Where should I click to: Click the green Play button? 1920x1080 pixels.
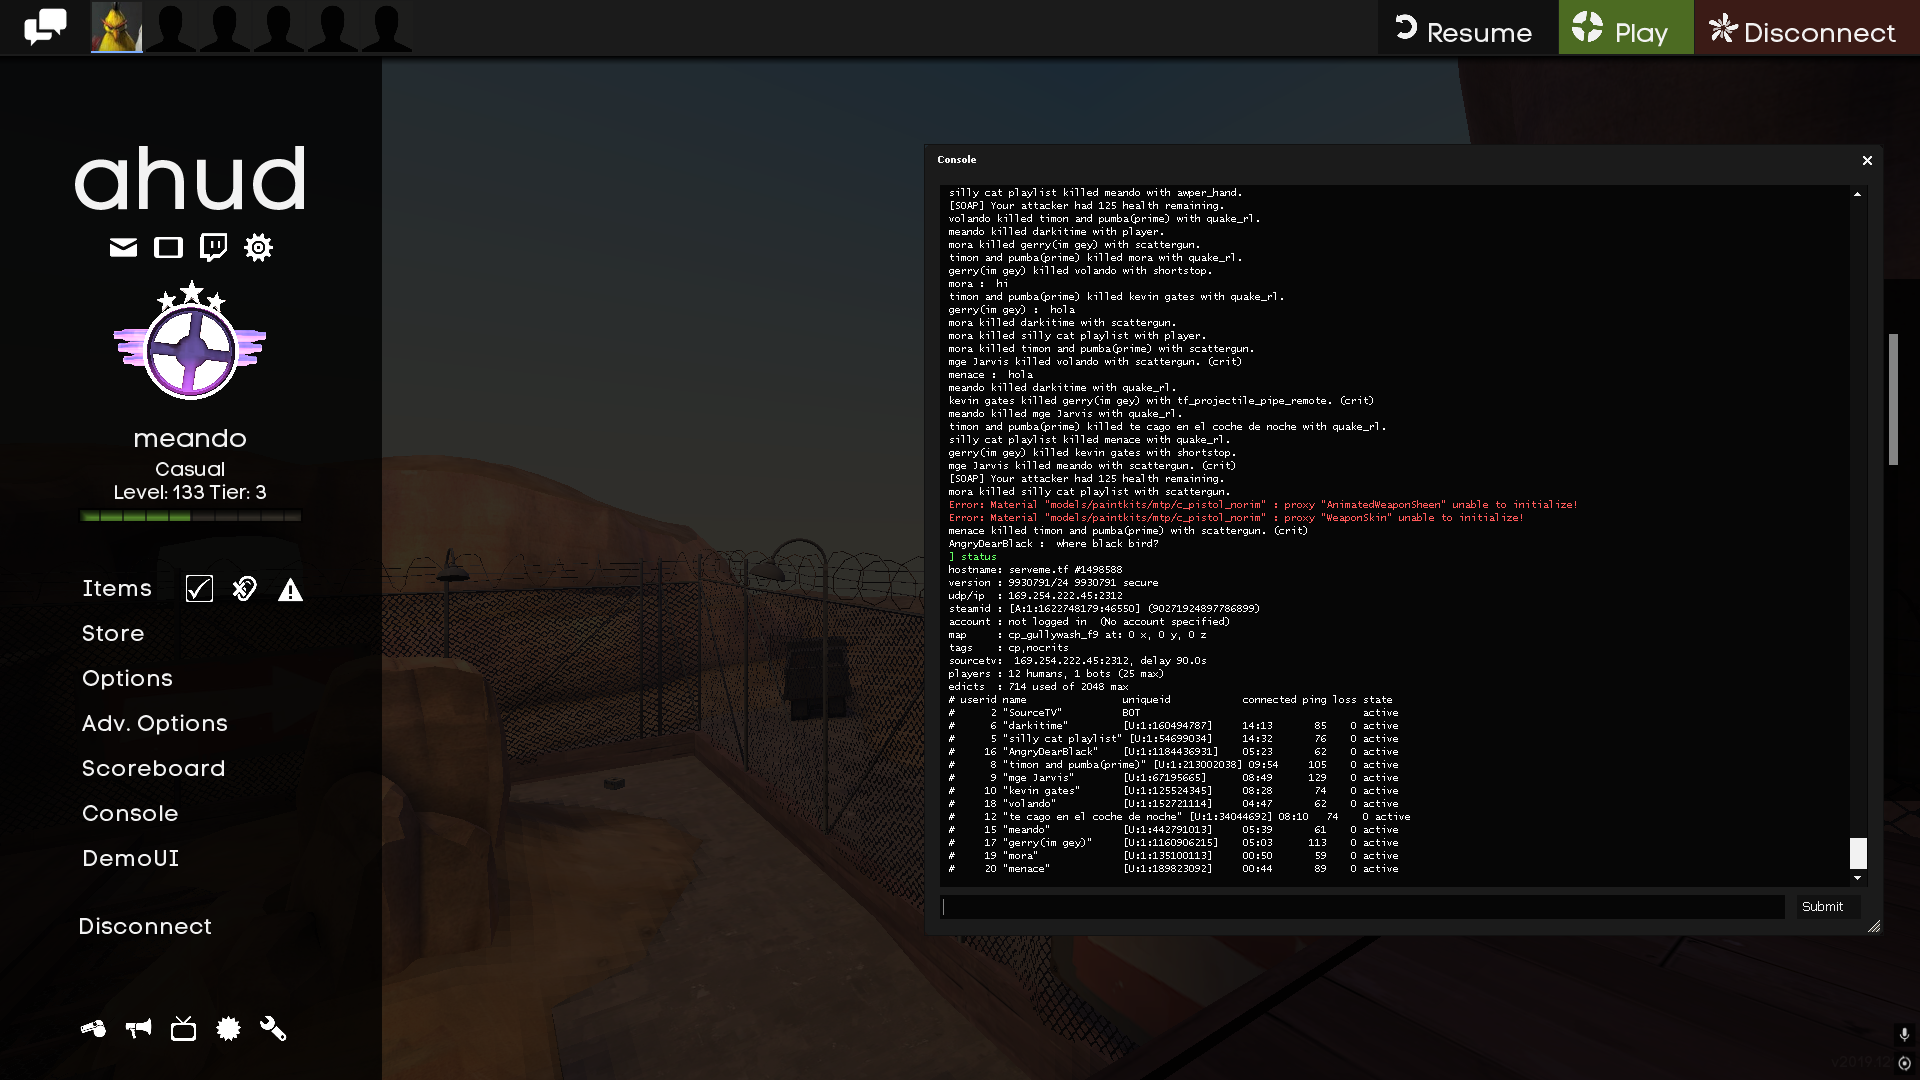pyautogui.click(x=1625, y=28)
